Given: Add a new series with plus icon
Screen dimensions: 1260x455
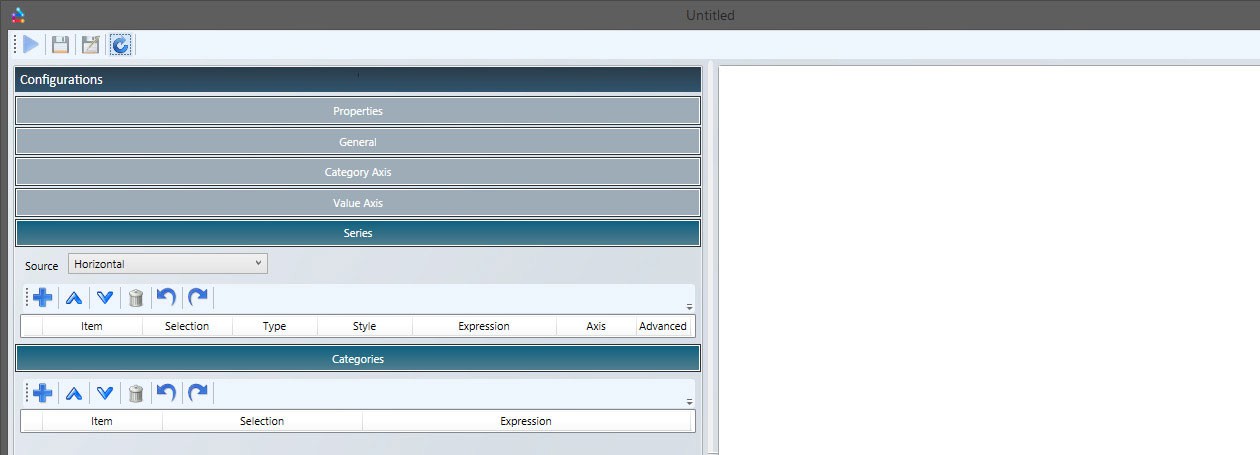Looking at the screenshot, I should coord(42,298).
